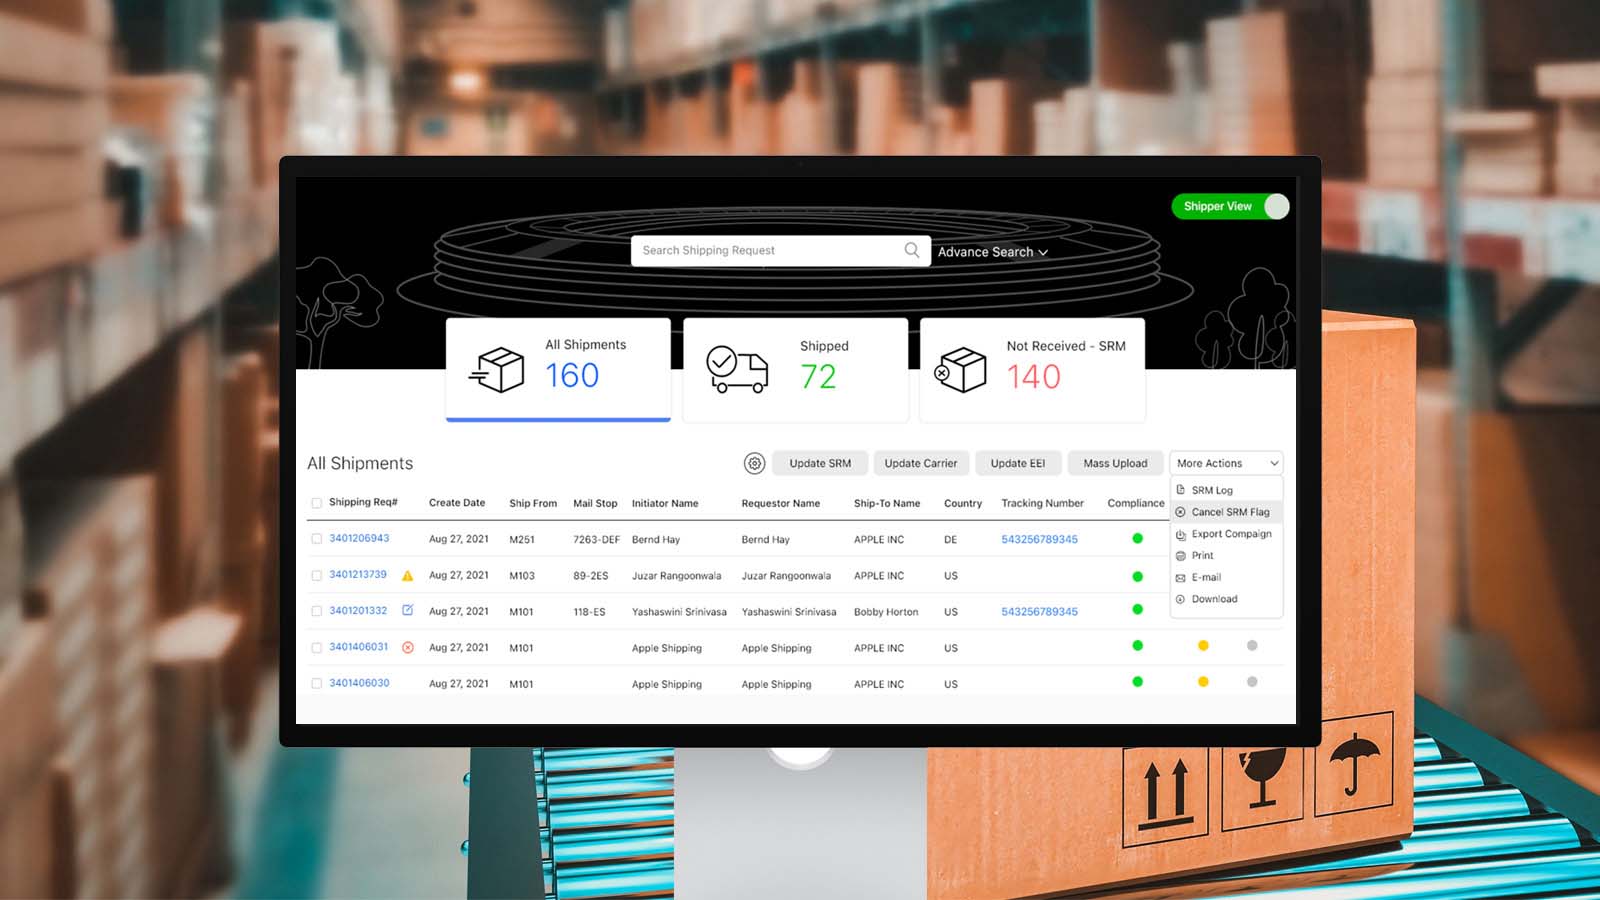Click green compliance dot for shipment 3401206943
1600x900 pixels.
coord(1137,538)
